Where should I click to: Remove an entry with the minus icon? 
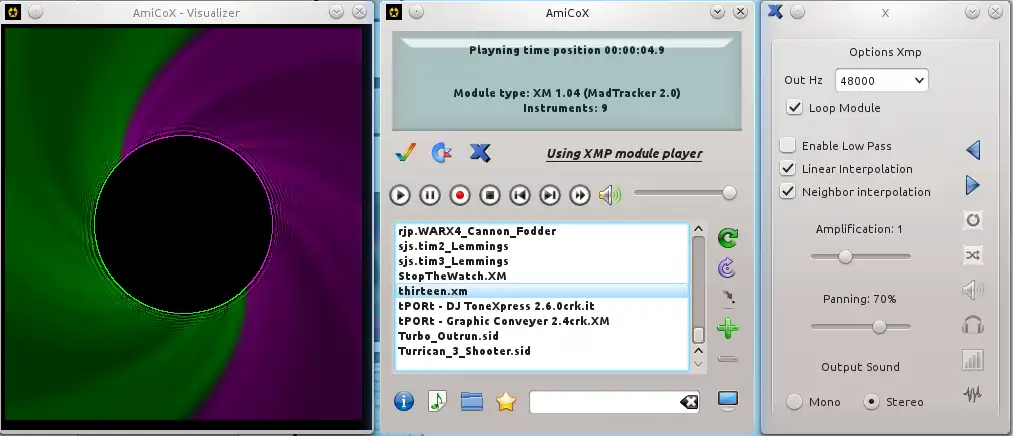click(x=728, y=358)
